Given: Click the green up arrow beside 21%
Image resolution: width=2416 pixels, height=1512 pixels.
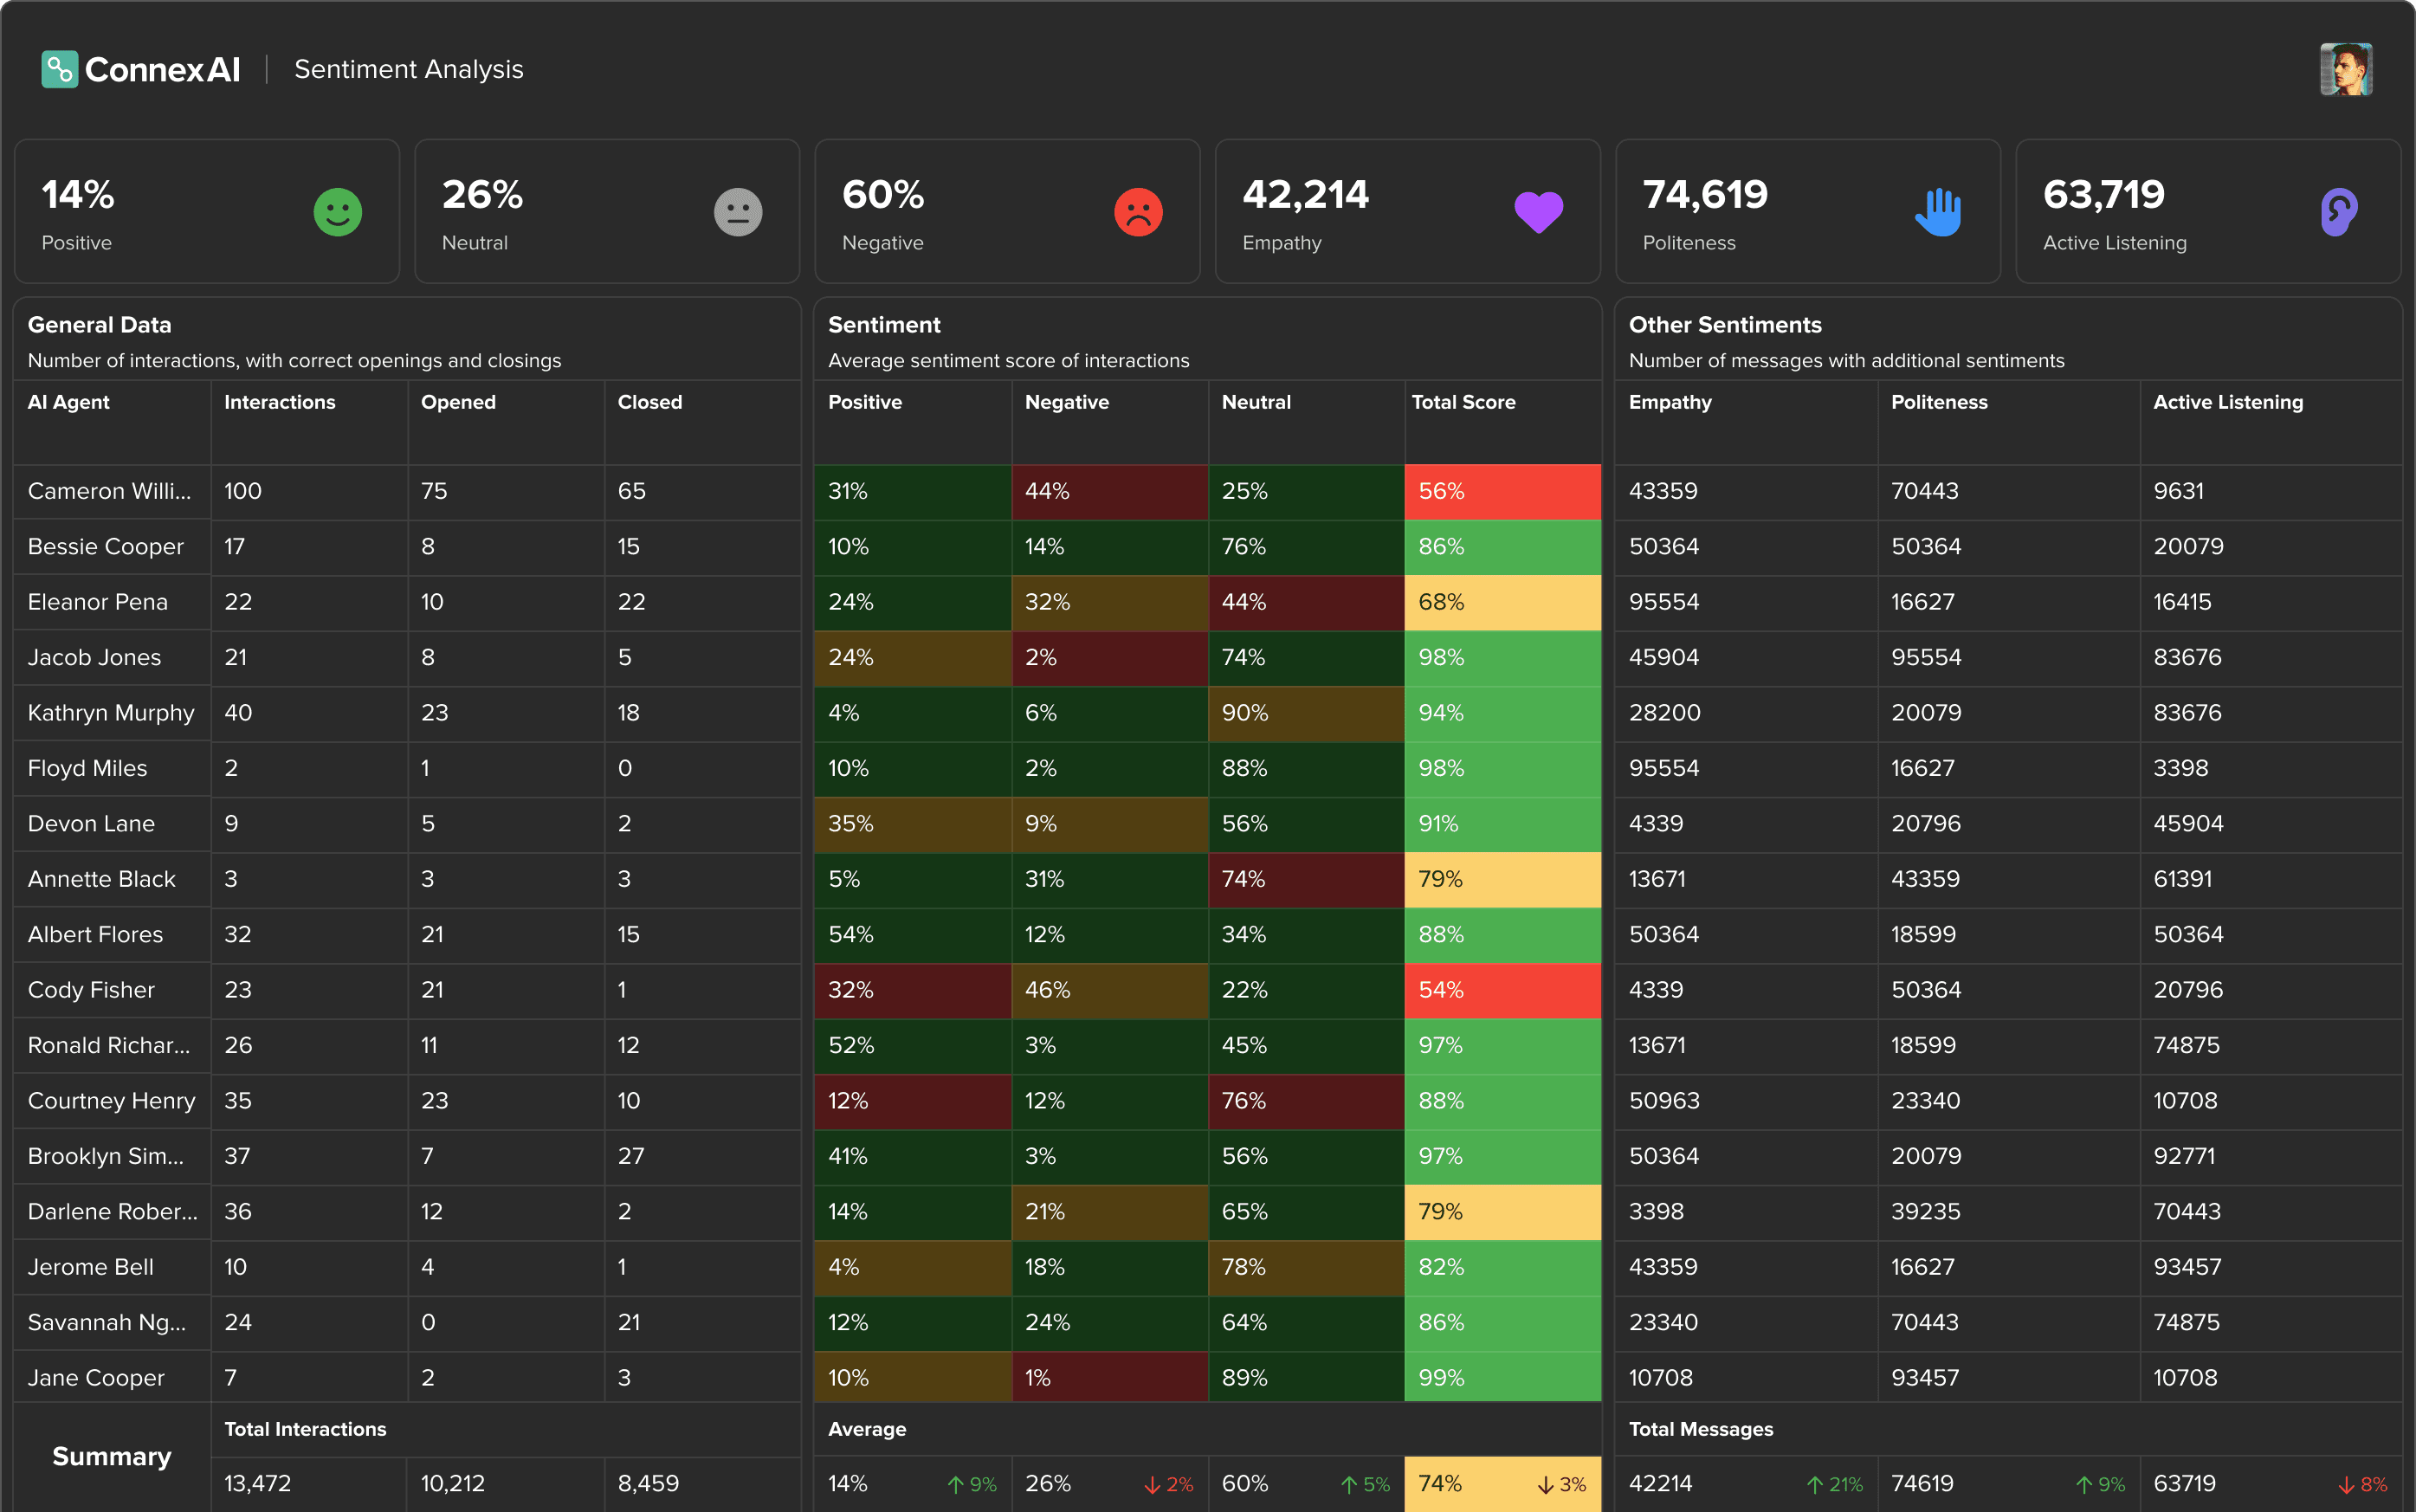Looking at the screenshot, I should [1815, 1485].
